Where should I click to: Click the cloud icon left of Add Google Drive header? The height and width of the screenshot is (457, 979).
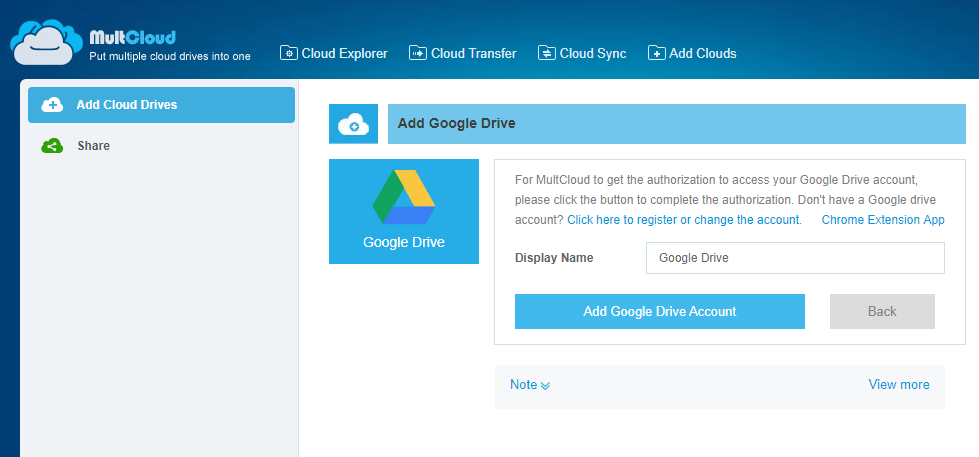pos(353,124)
